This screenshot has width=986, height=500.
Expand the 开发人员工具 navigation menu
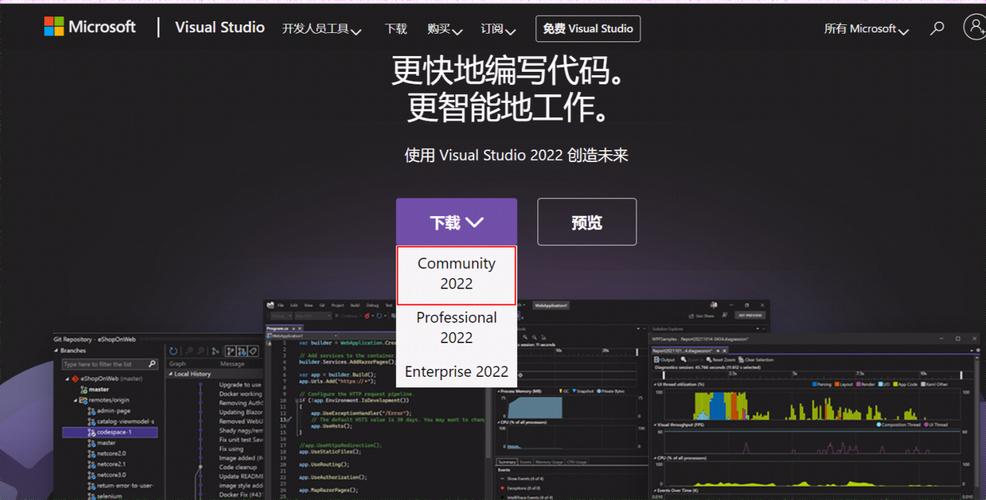pos(321,29)
